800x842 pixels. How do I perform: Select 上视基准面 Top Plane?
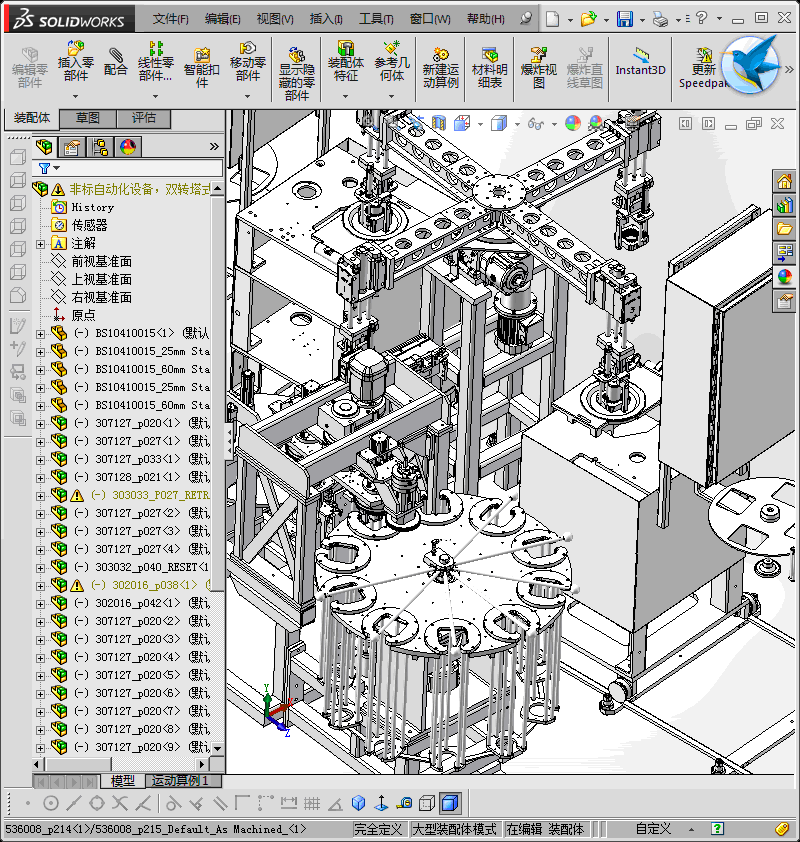click(x=101, y=279)
